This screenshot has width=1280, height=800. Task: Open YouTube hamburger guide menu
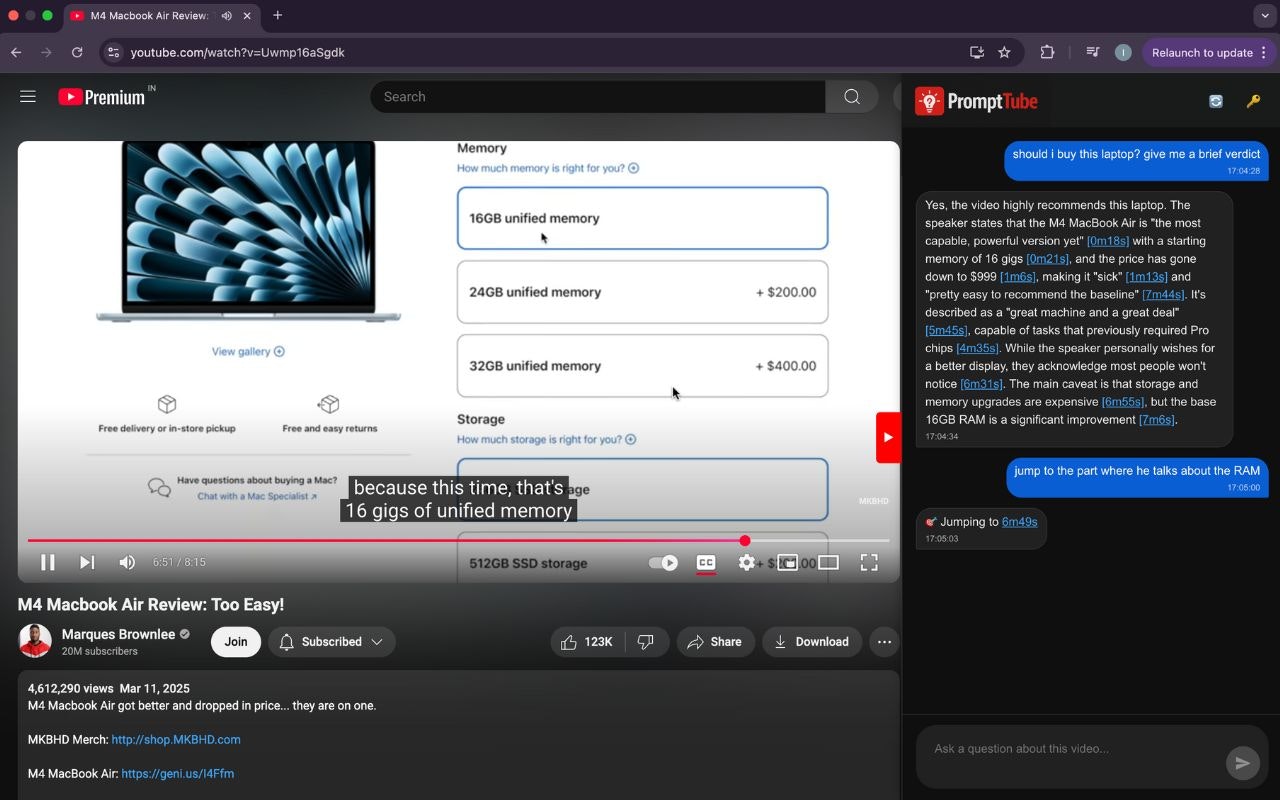point(28,97)
